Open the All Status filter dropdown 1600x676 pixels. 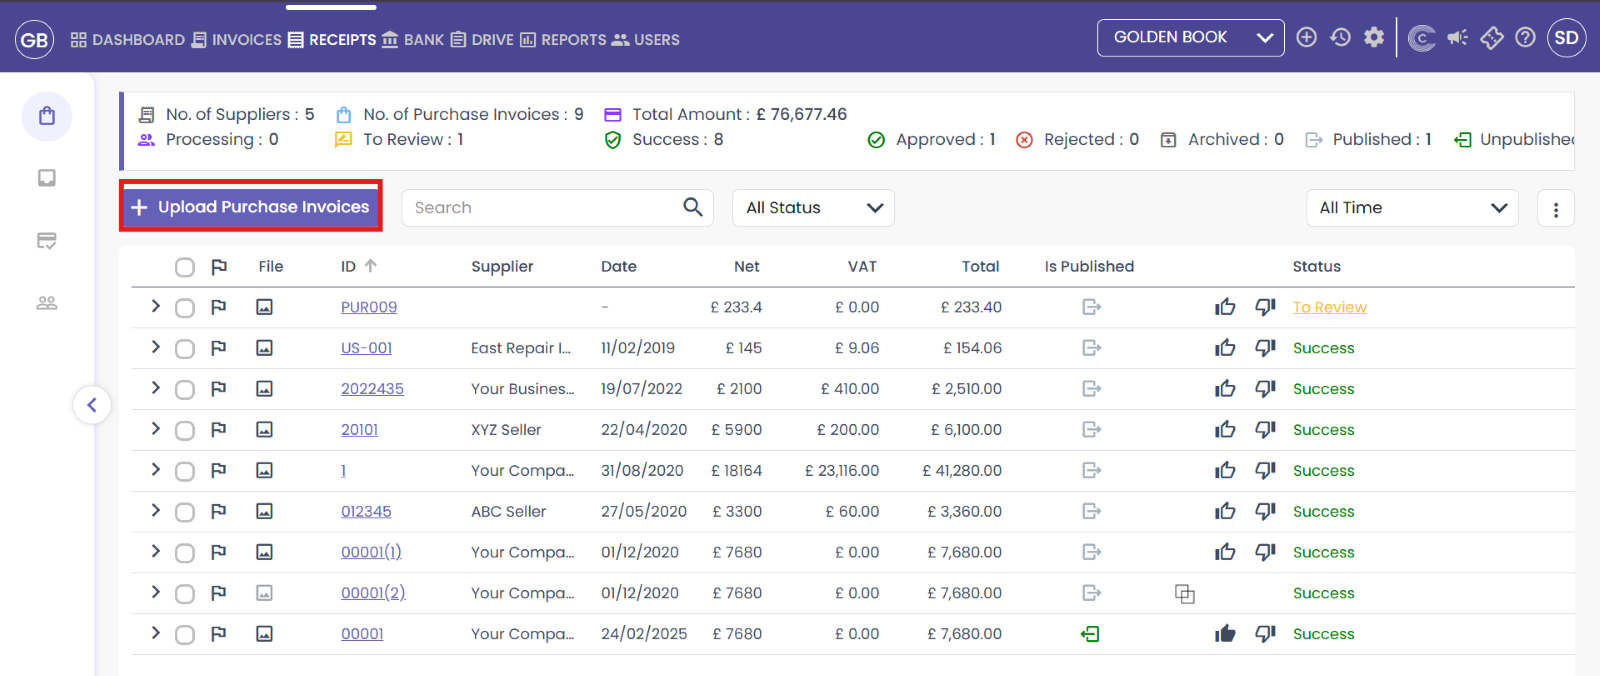(x=813, y=208)
